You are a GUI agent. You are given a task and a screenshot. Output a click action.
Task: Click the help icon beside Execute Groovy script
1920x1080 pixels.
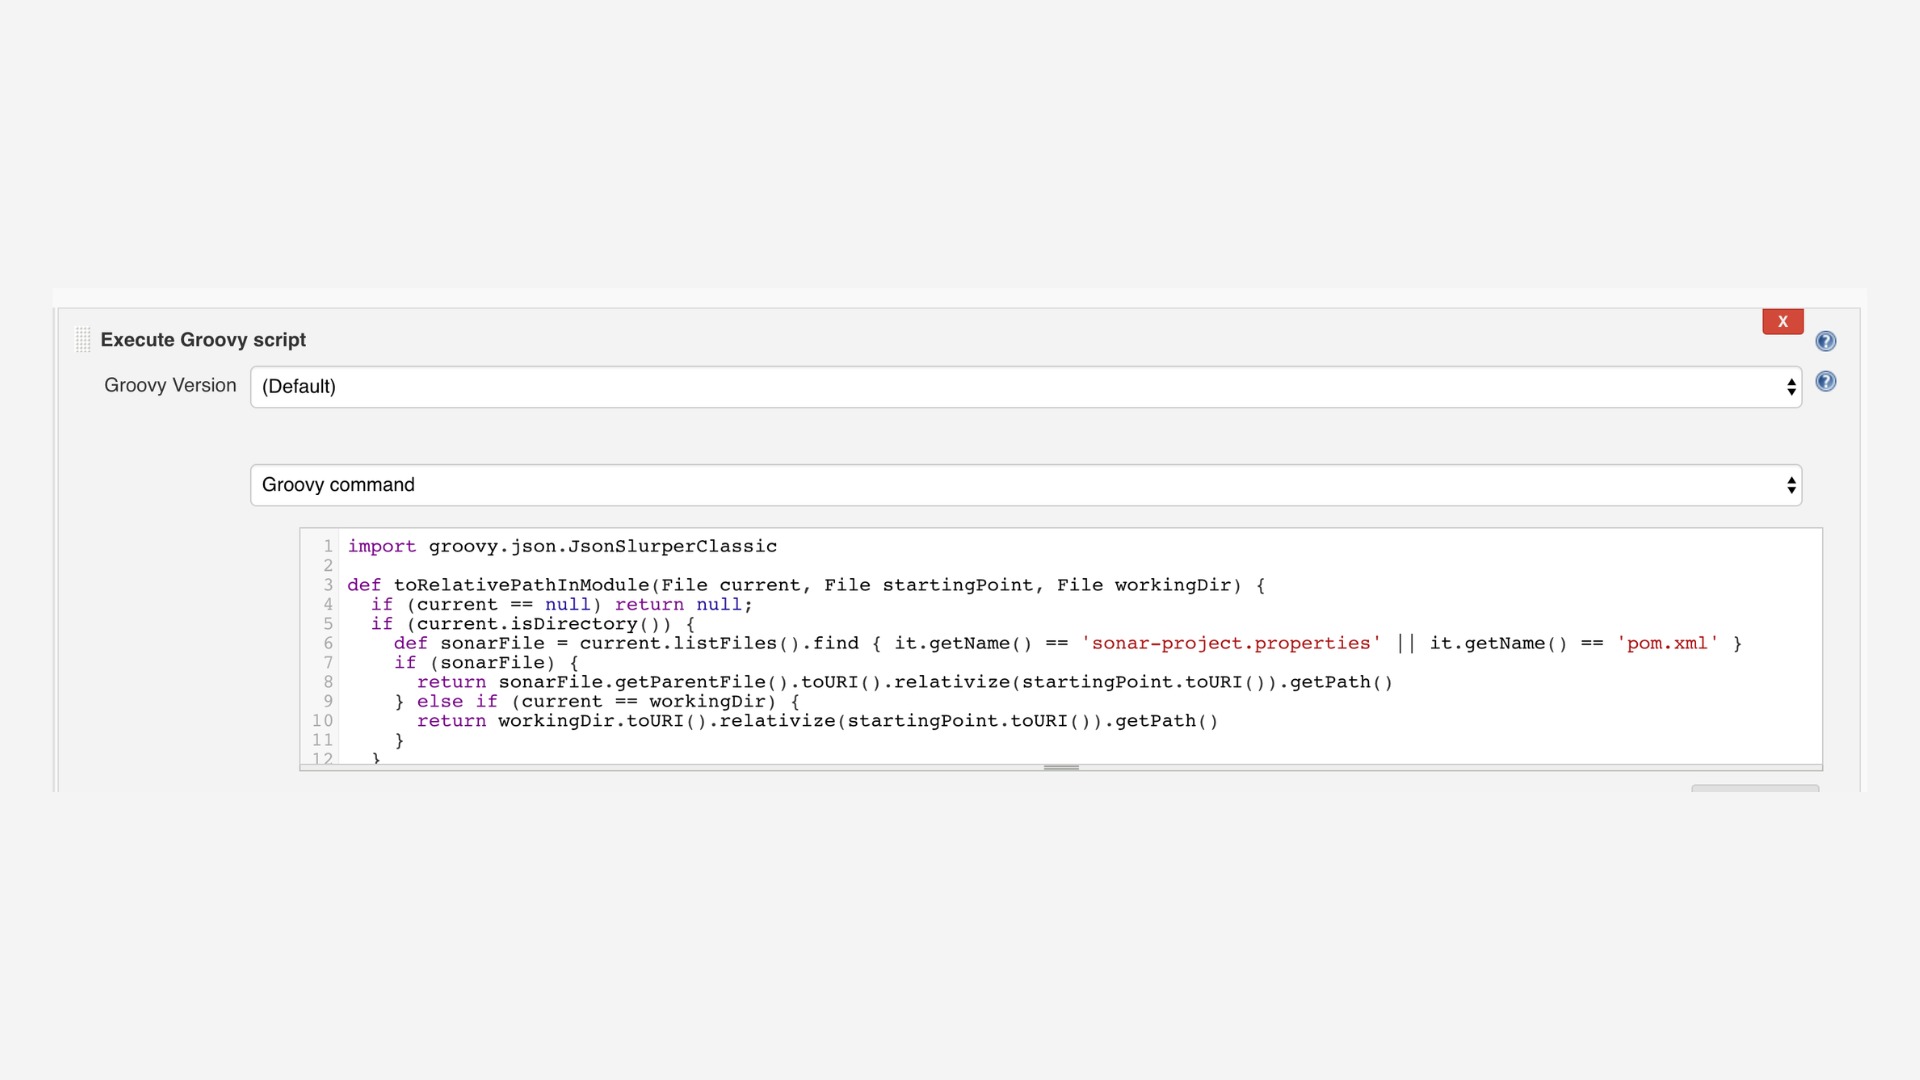[1825, 341]
